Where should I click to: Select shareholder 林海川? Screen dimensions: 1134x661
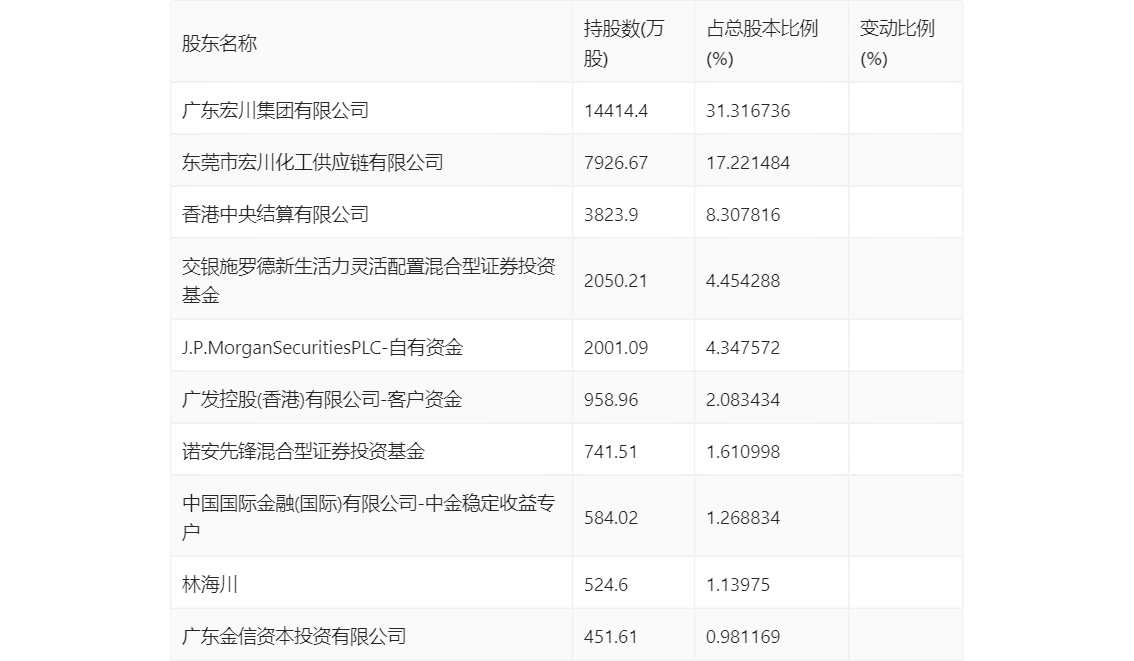point(210,584)
